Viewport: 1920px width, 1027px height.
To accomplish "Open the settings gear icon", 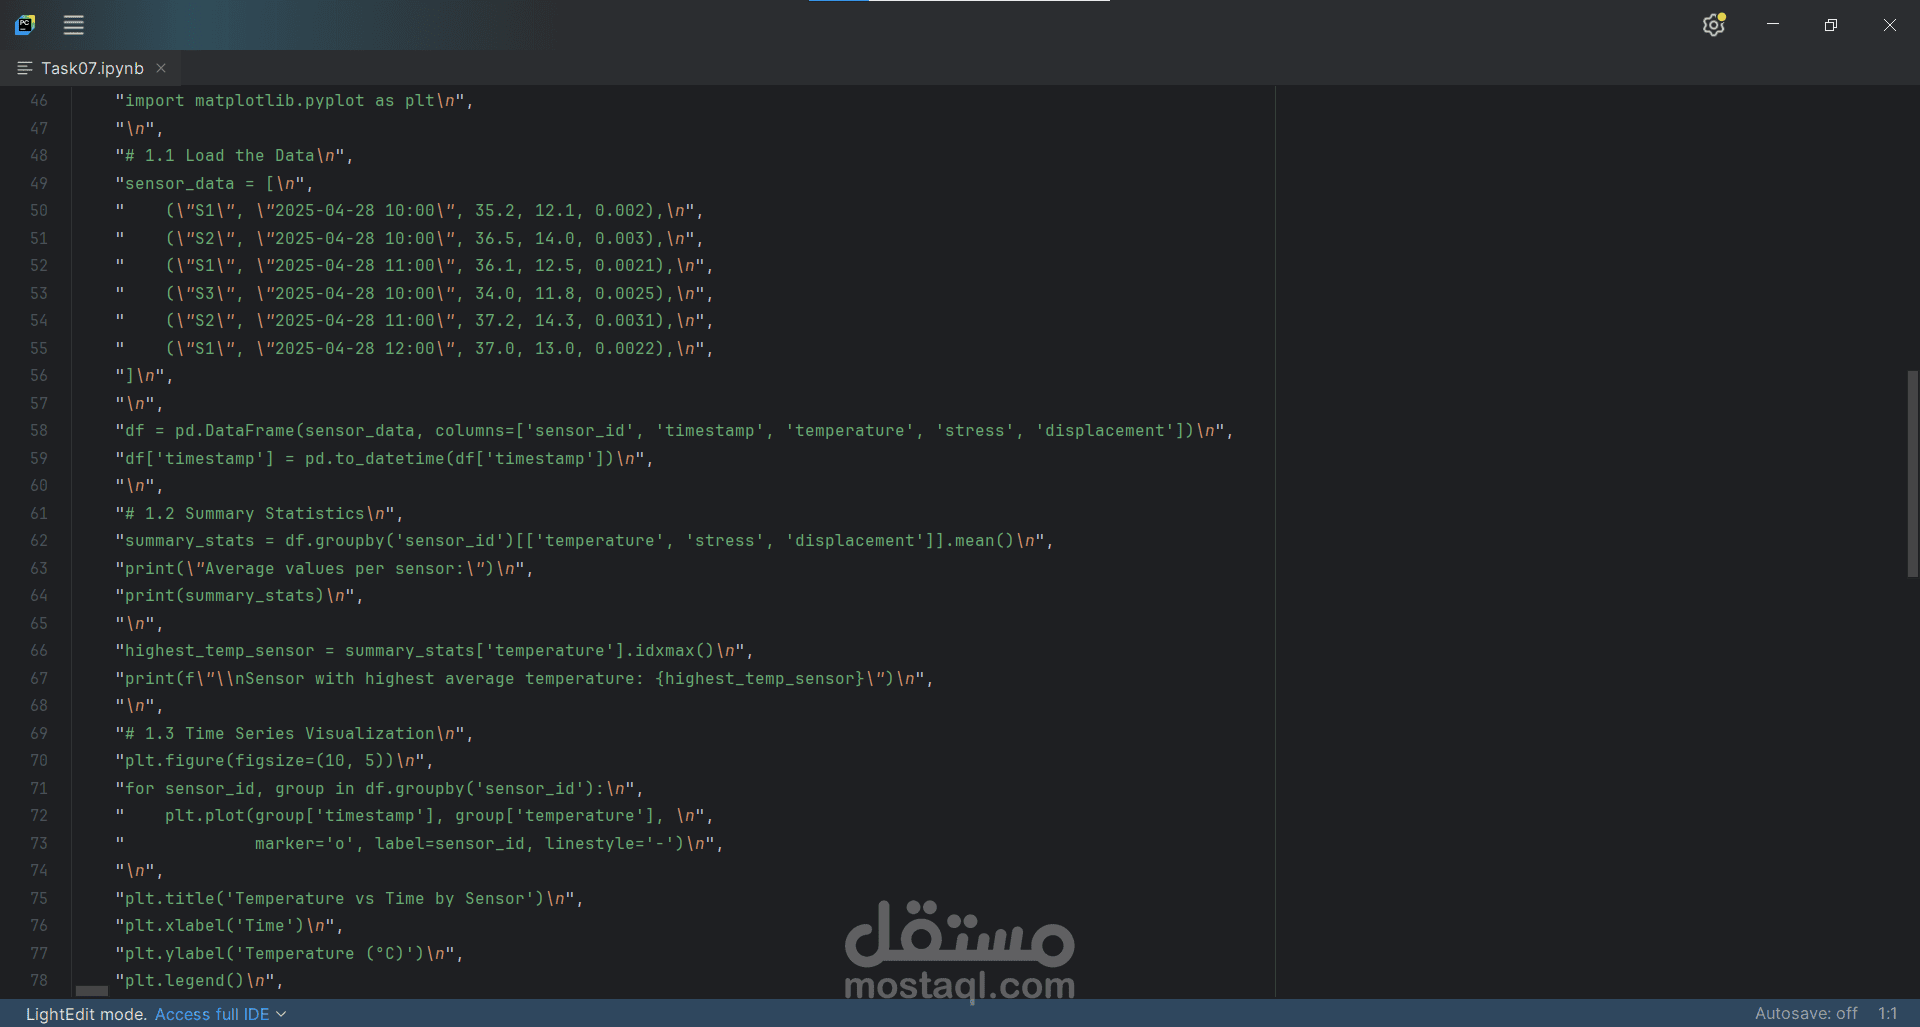I will pos(1713,25).
